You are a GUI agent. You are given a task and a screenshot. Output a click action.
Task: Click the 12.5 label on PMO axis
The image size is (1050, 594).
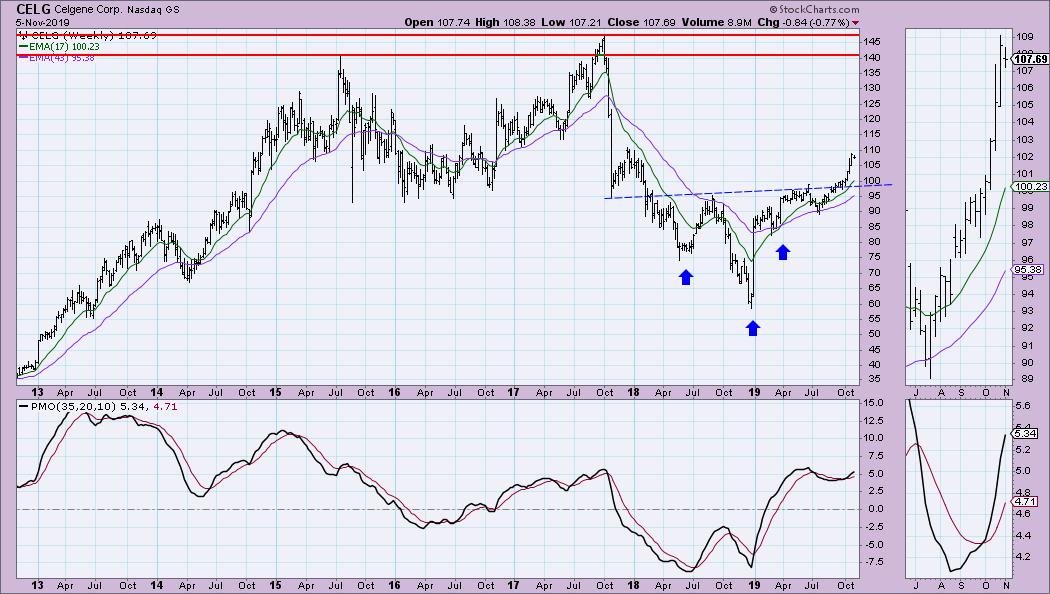873,421
